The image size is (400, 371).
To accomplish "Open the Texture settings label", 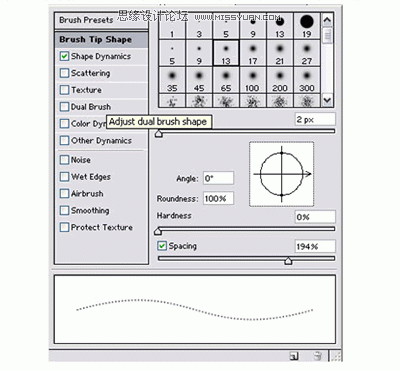I will [x=86, y=90].
